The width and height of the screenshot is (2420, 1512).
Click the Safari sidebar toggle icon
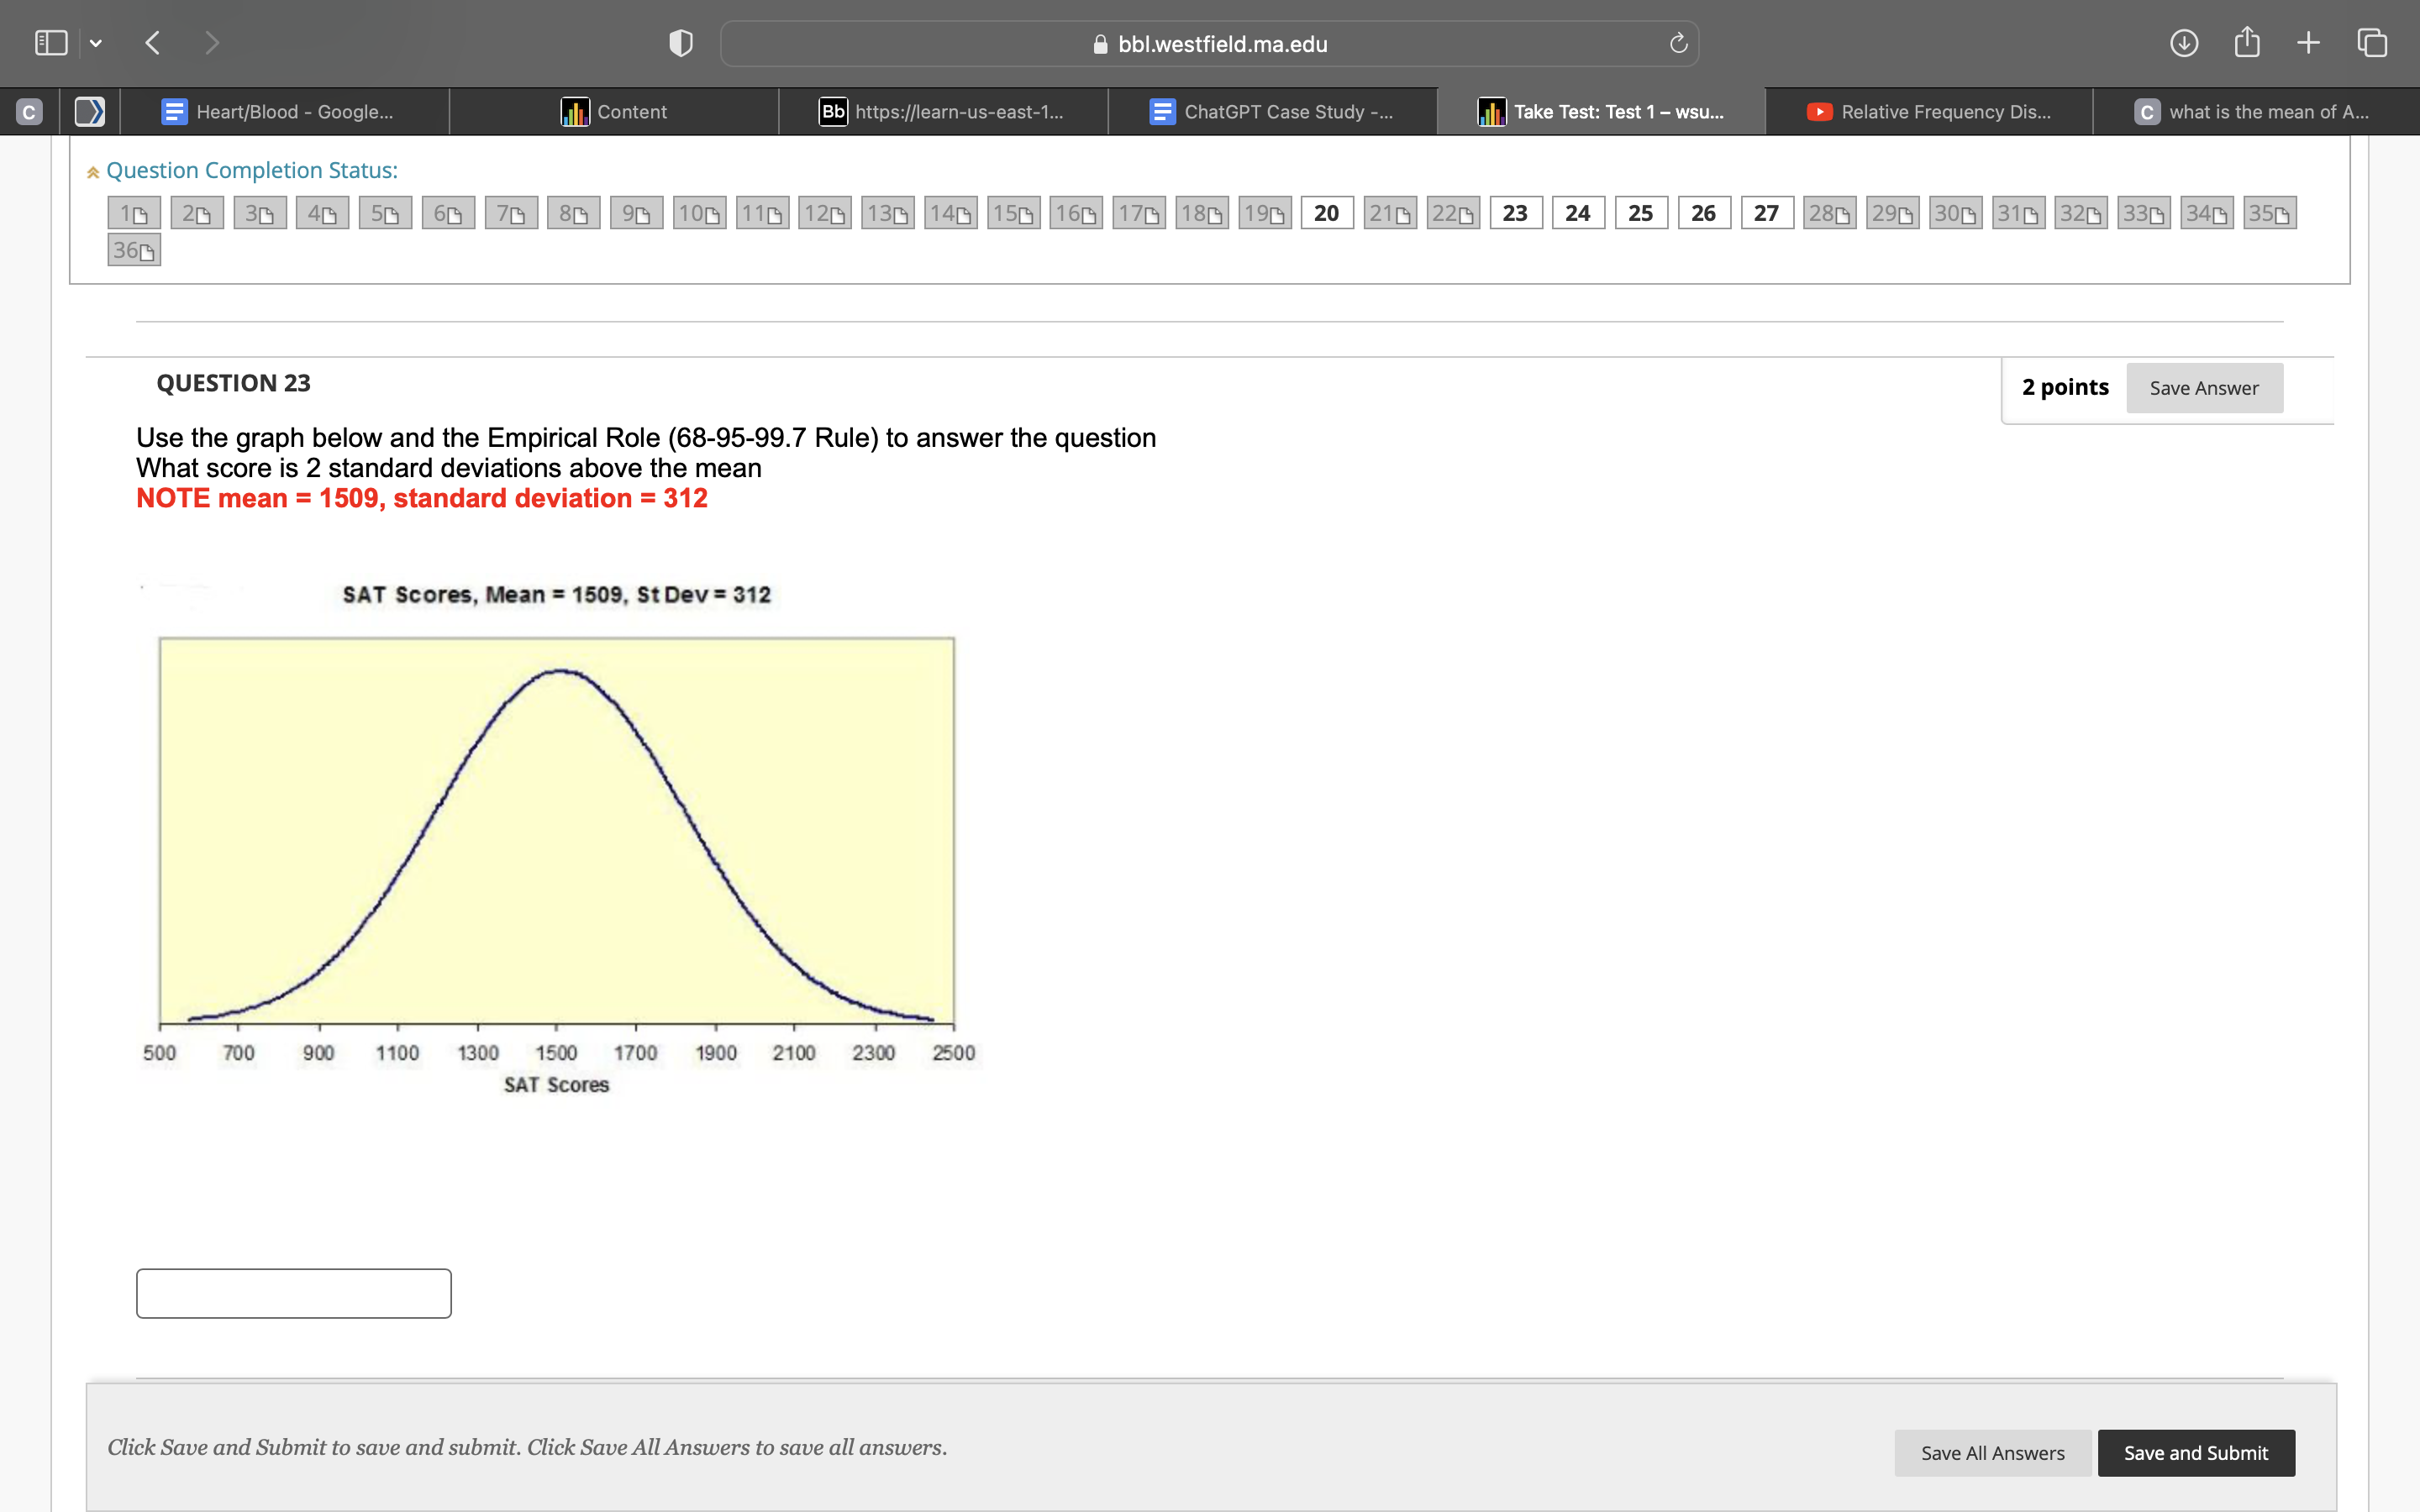(51, 43)
